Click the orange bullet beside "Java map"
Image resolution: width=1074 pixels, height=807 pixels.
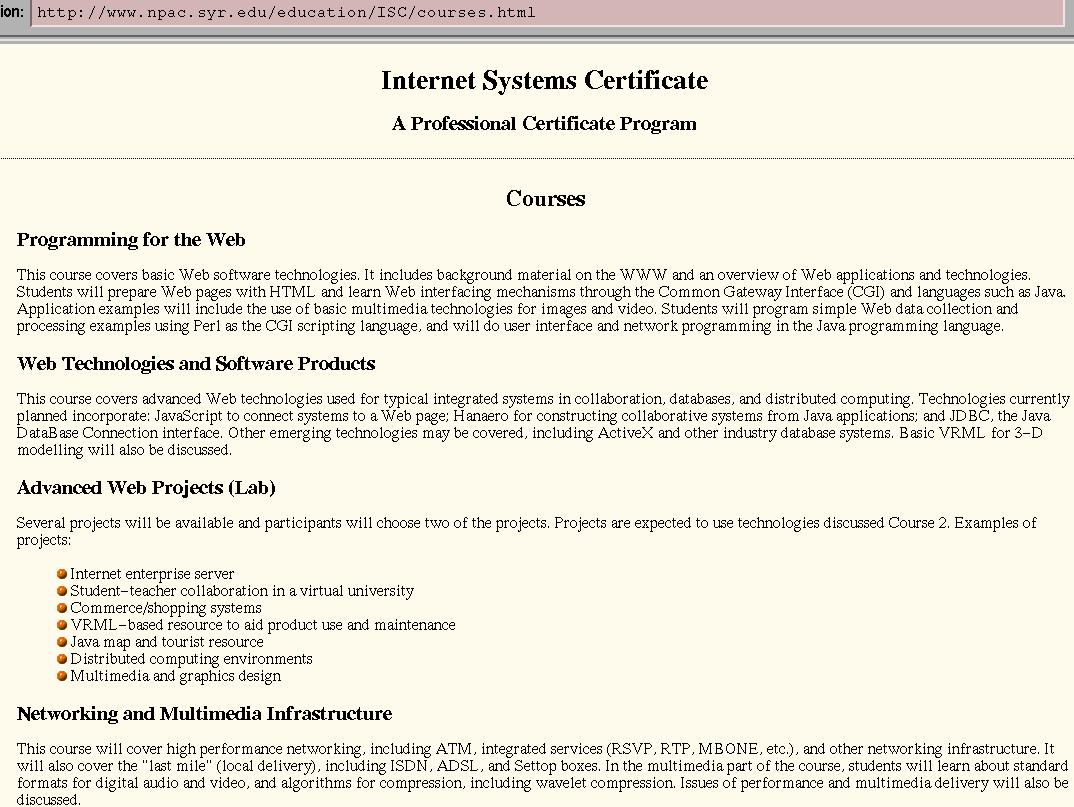coord(62,642)
